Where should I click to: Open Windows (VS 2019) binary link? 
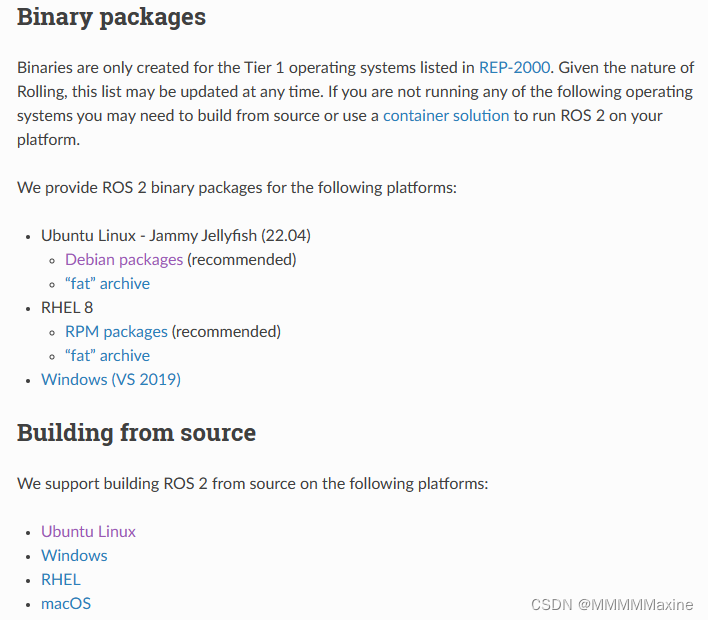111,379
